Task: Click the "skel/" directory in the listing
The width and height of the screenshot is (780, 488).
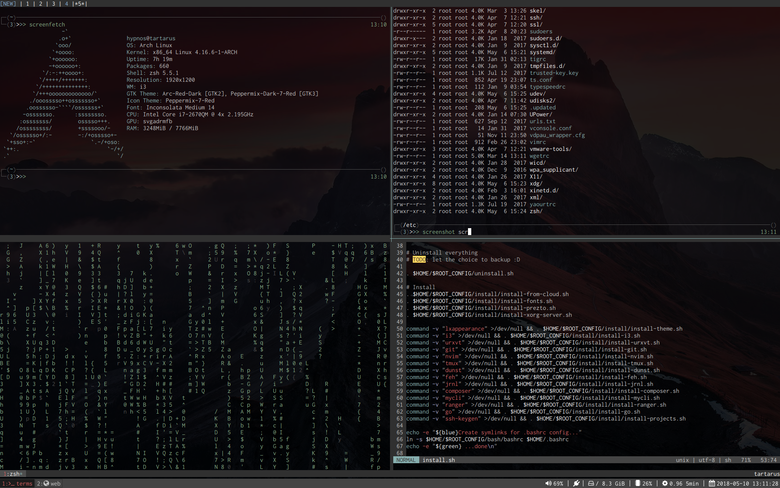Action: tap(538, 10)
